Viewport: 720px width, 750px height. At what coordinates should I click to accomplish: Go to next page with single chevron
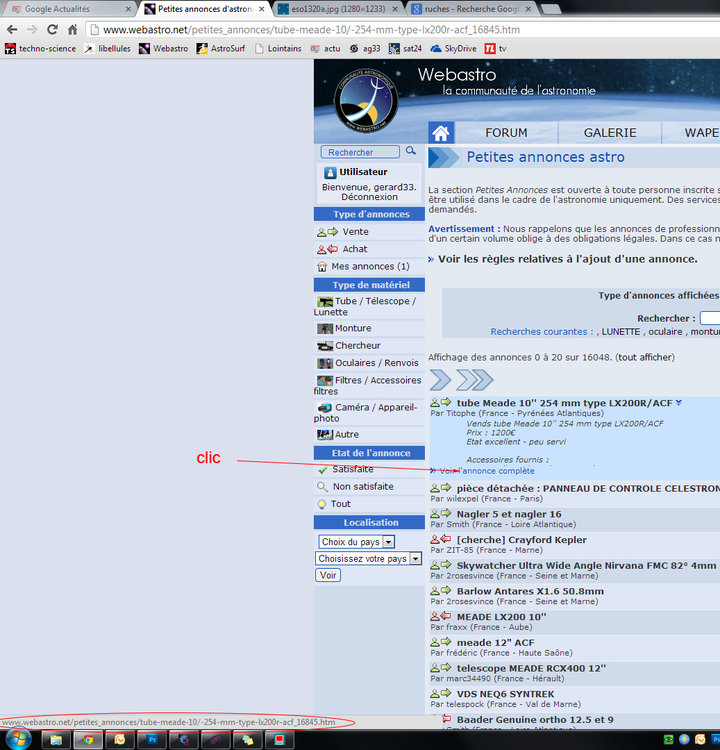(x=440, y=380)
